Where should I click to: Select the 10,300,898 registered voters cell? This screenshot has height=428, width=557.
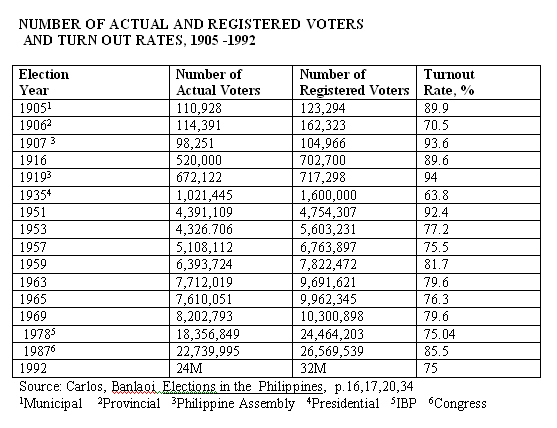(354, 316)
